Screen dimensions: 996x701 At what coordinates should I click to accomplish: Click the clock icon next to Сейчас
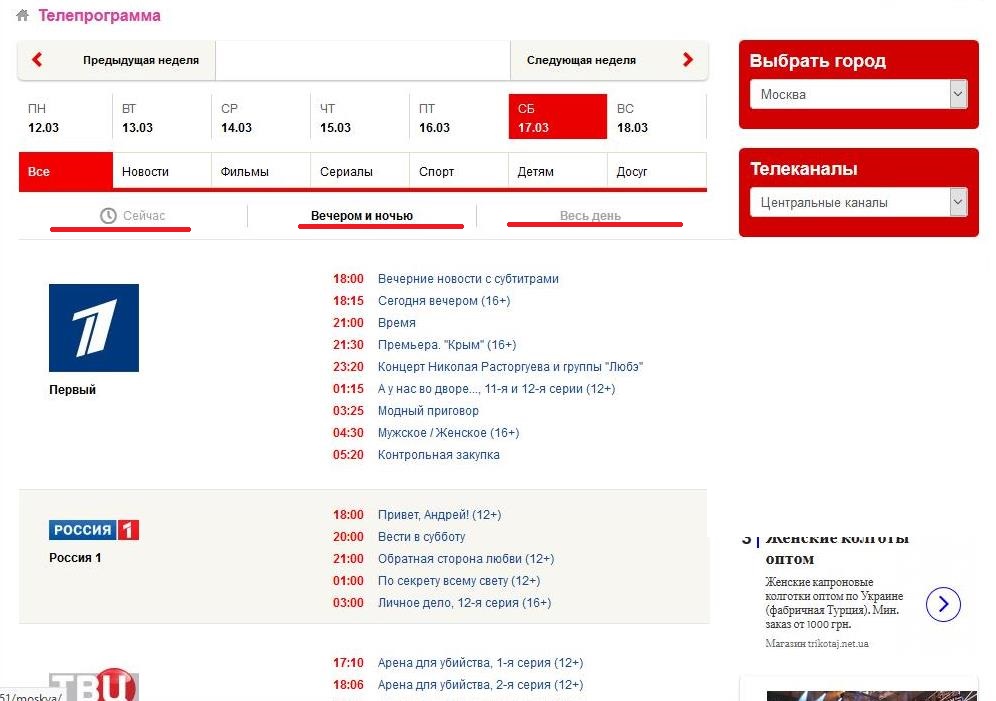[108, 216]
